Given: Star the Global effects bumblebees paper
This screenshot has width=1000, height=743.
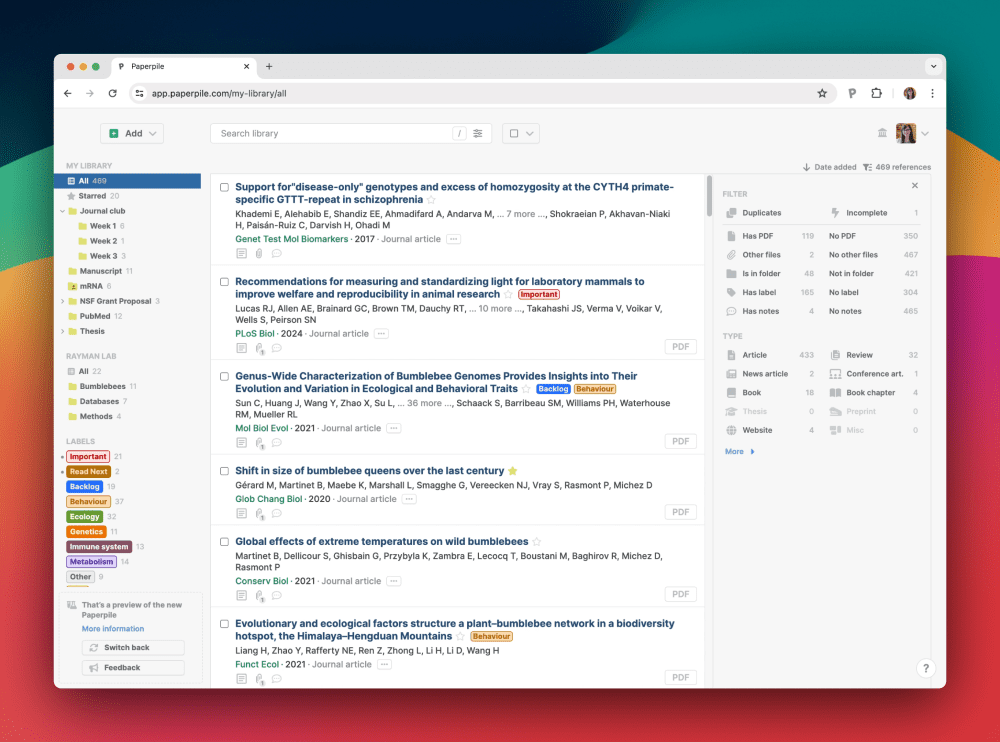Looking at the screenshot, I should 536,542.
